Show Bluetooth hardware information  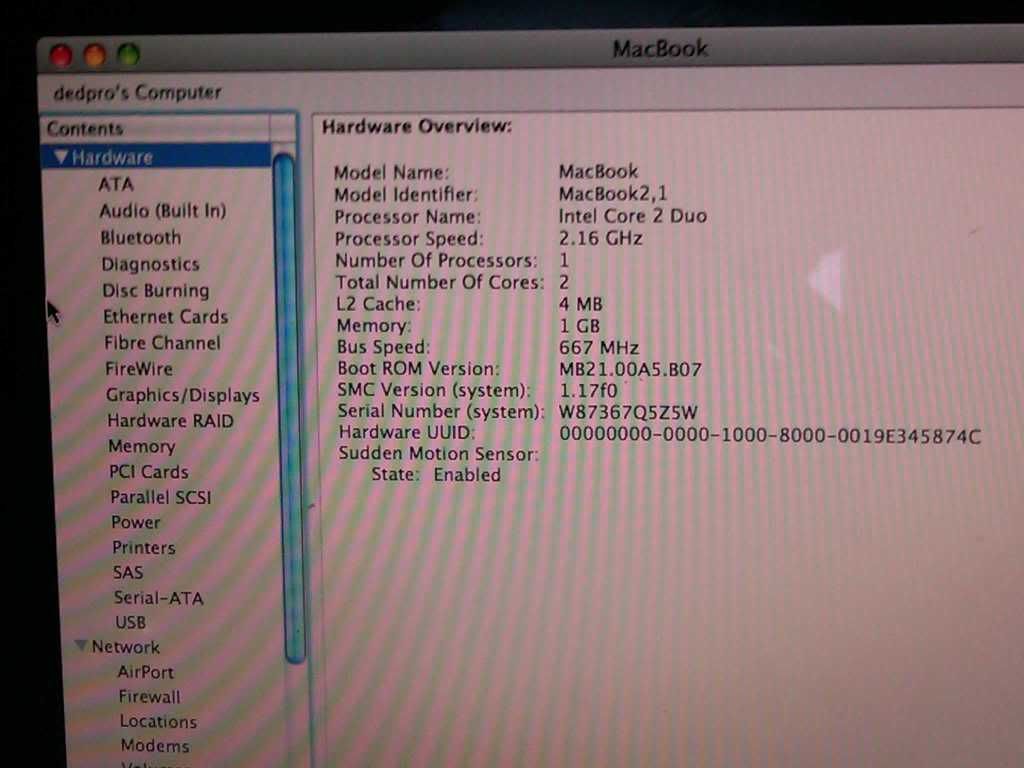140,237
